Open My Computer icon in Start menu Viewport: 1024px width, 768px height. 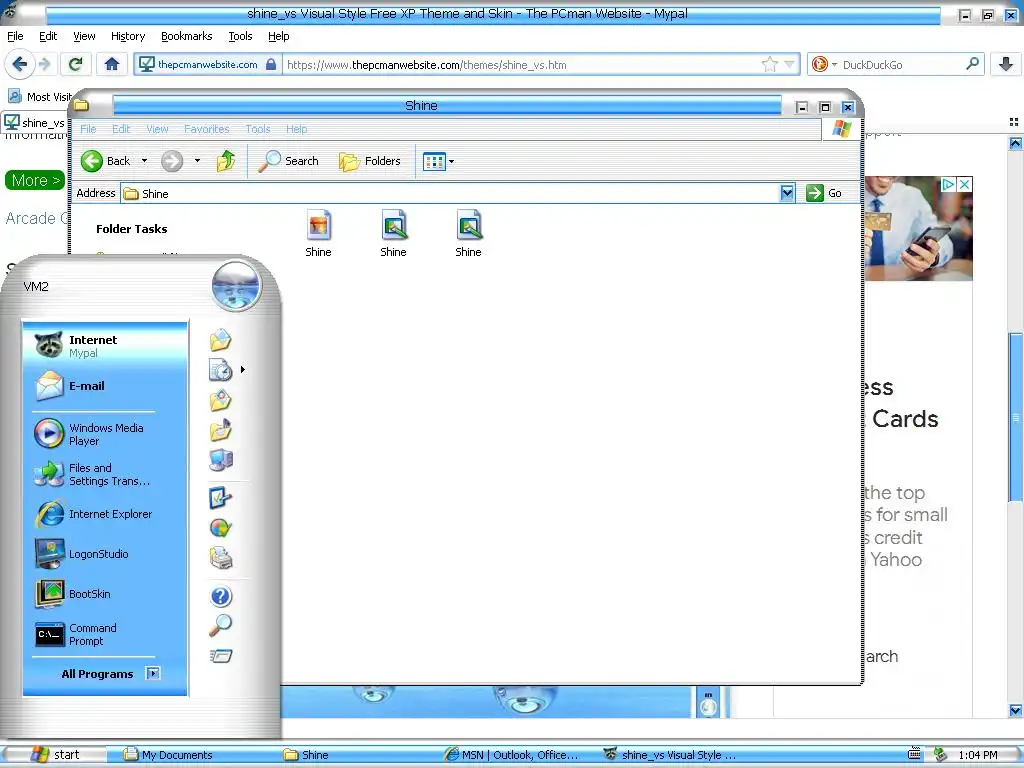221,460
